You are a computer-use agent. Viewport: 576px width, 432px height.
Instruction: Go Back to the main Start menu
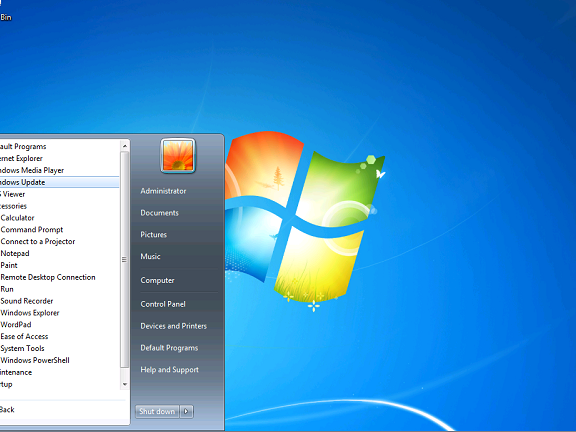click(7, 410)
